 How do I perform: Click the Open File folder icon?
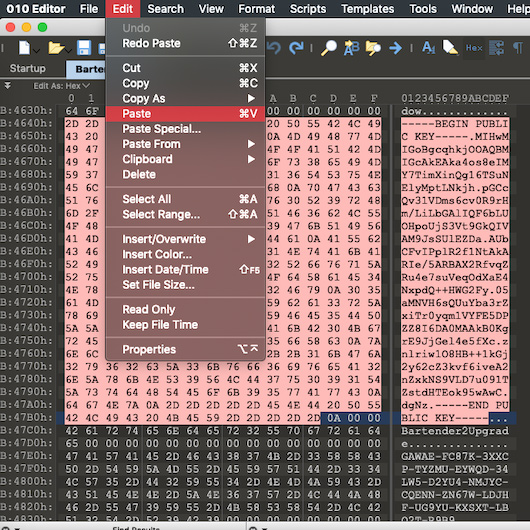(55, 48)
